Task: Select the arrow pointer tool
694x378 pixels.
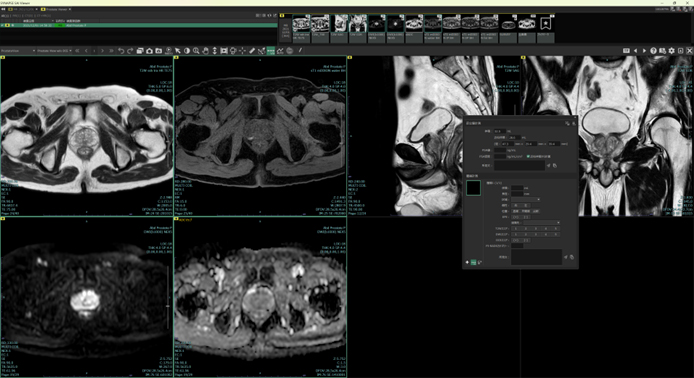Action: pyautogui.click(x=177, y=51)
